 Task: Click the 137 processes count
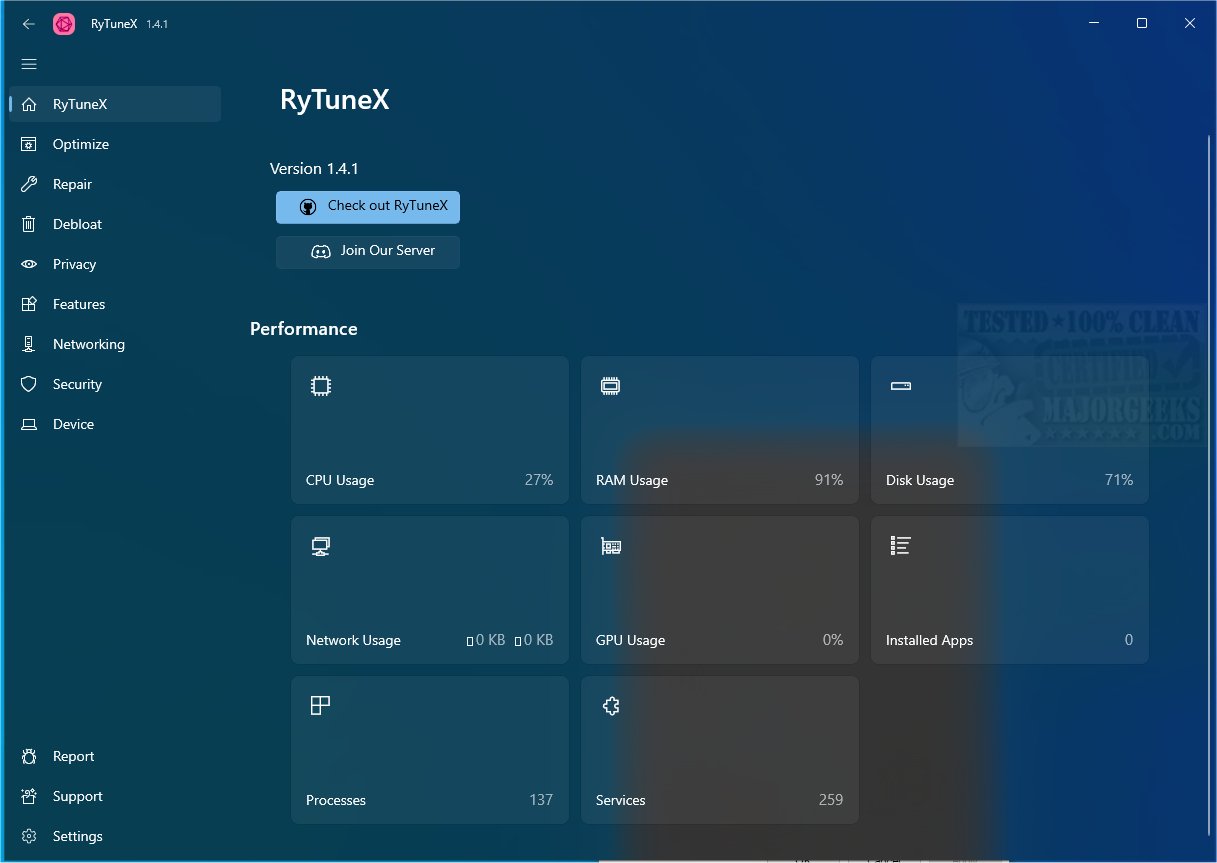[541, 800]
